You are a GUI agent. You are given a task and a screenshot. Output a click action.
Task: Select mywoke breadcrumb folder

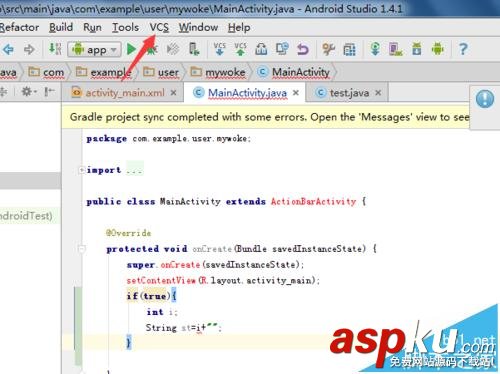(x=218, y=72)
